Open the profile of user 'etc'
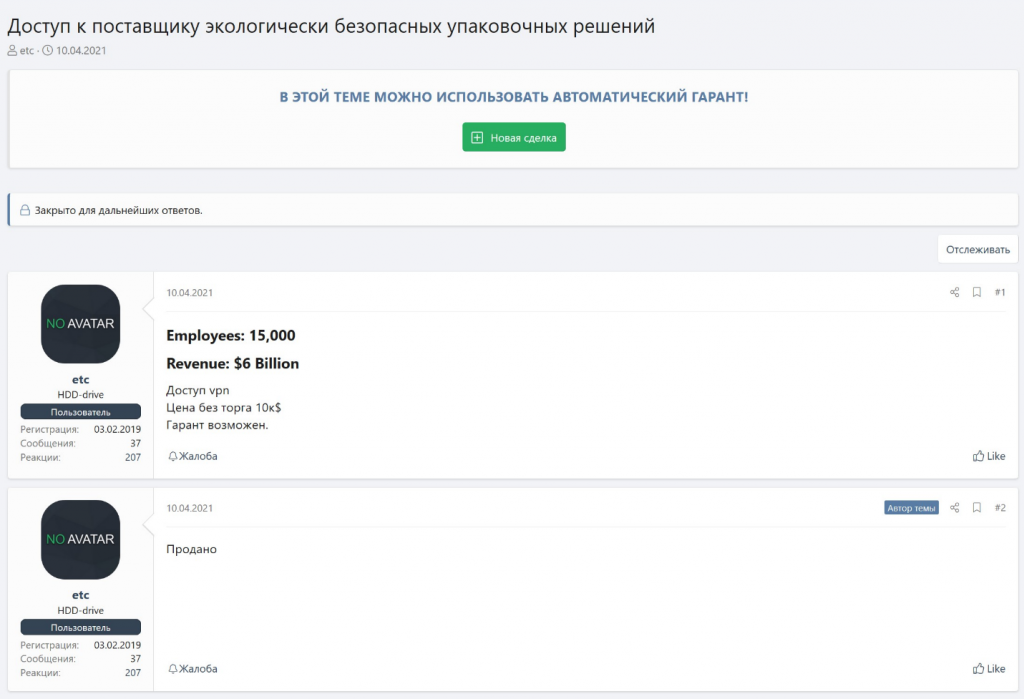 (80, 380)
